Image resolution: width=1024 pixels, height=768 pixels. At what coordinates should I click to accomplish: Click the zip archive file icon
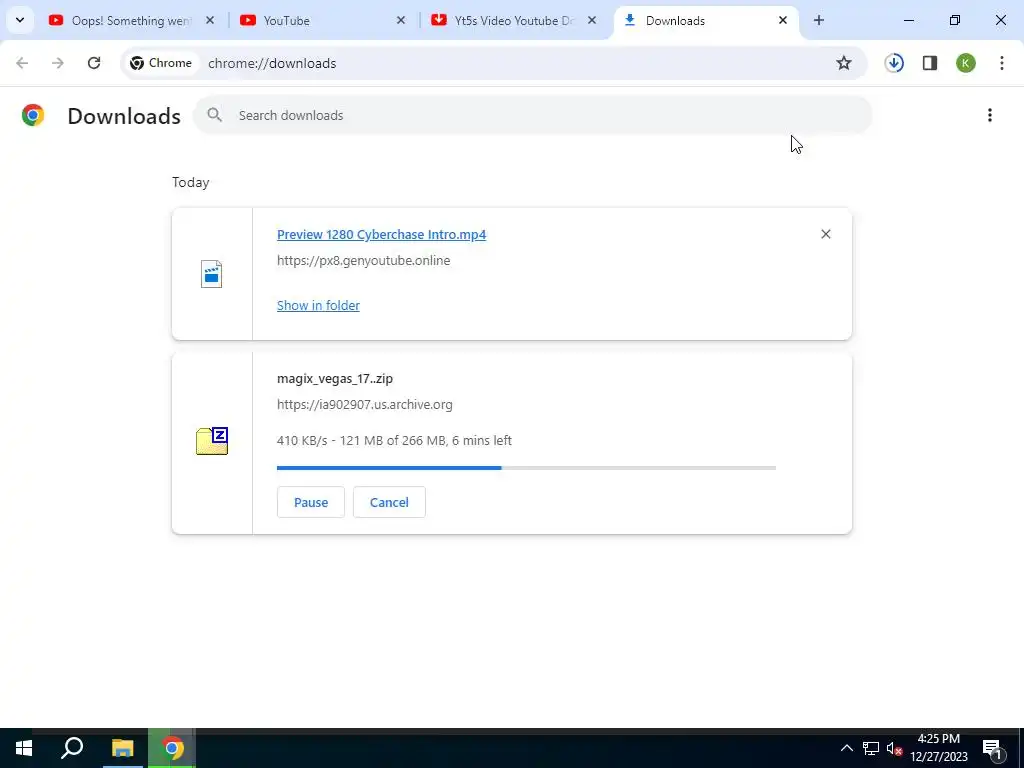[x=212, y=441]
